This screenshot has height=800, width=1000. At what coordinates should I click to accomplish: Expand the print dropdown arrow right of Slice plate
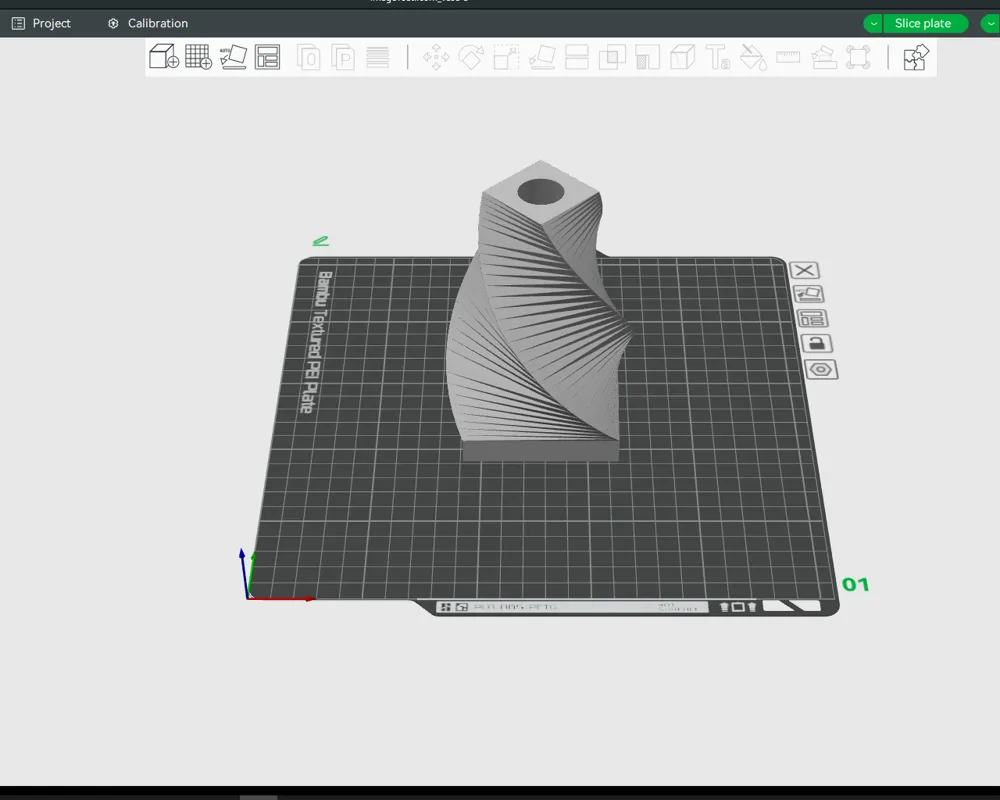(990, 24)
